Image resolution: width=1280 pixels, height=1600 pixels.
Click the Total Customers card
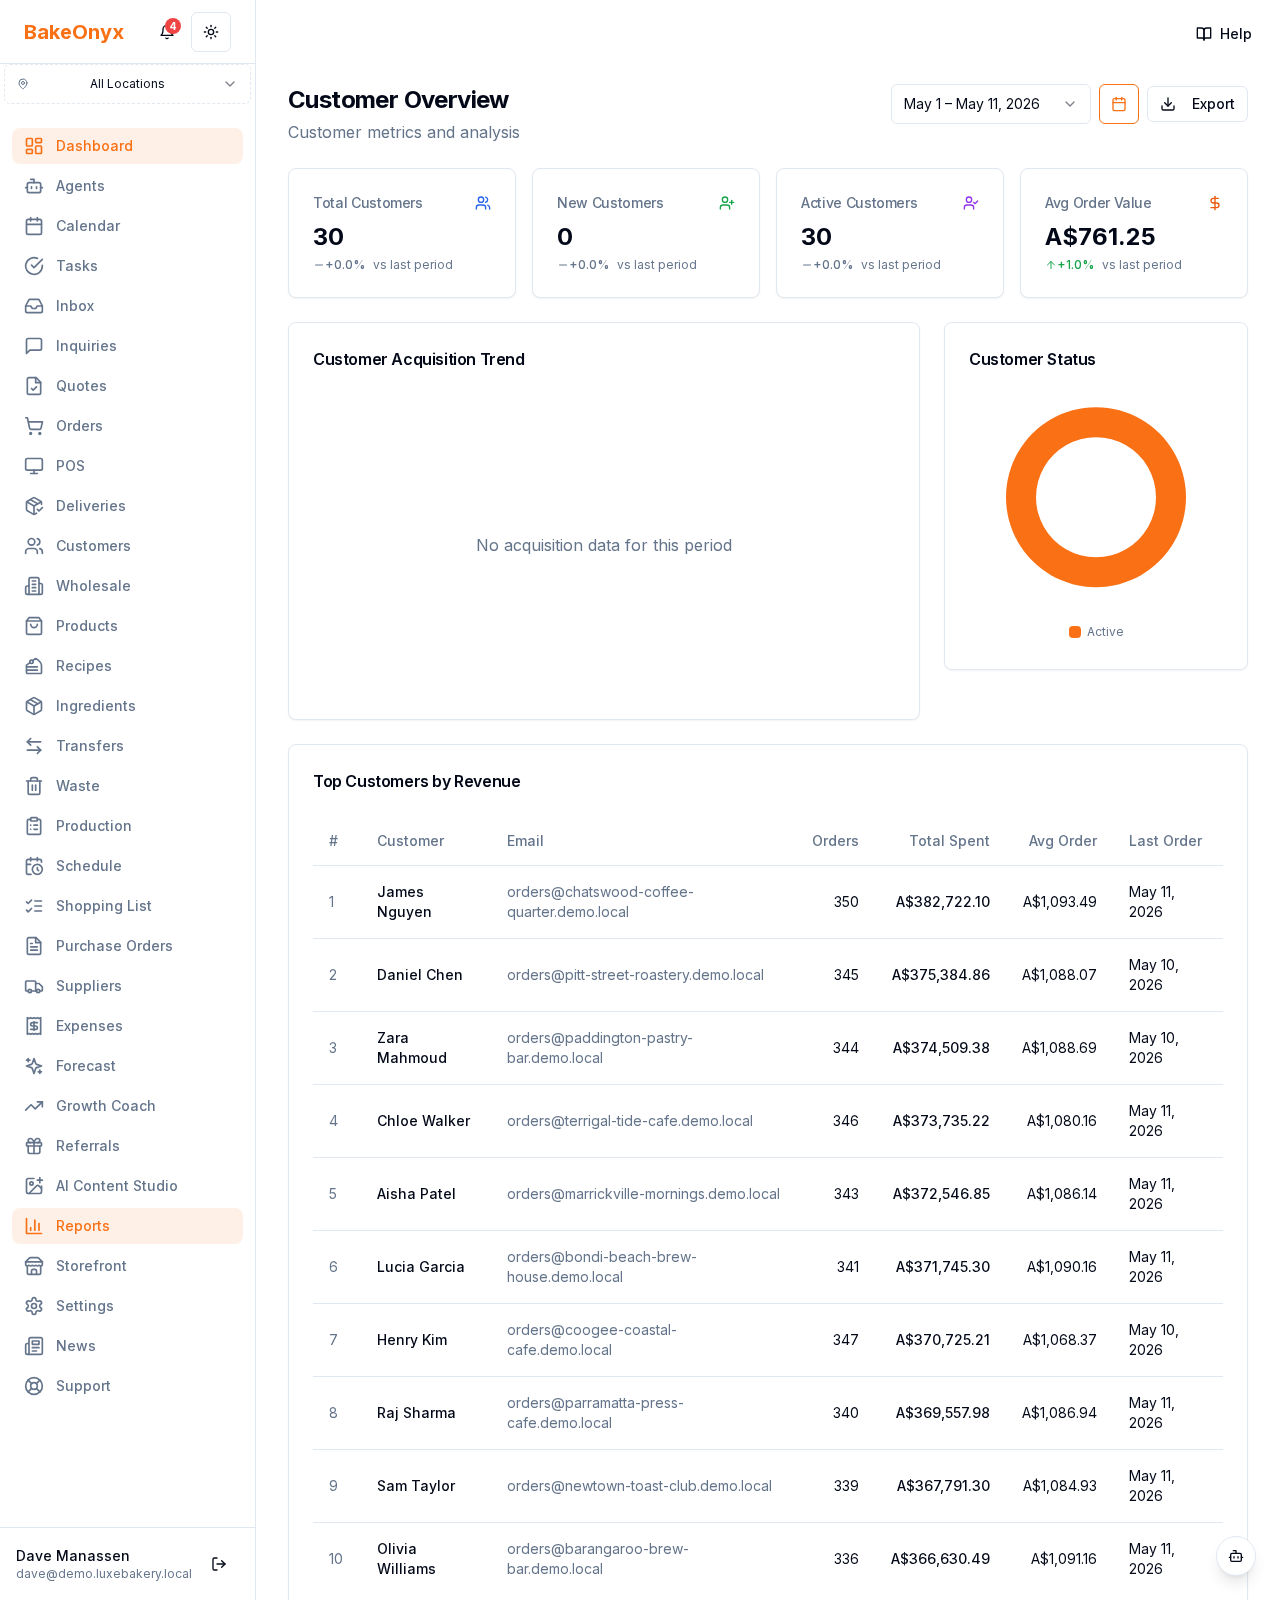(x=402, y=233)
